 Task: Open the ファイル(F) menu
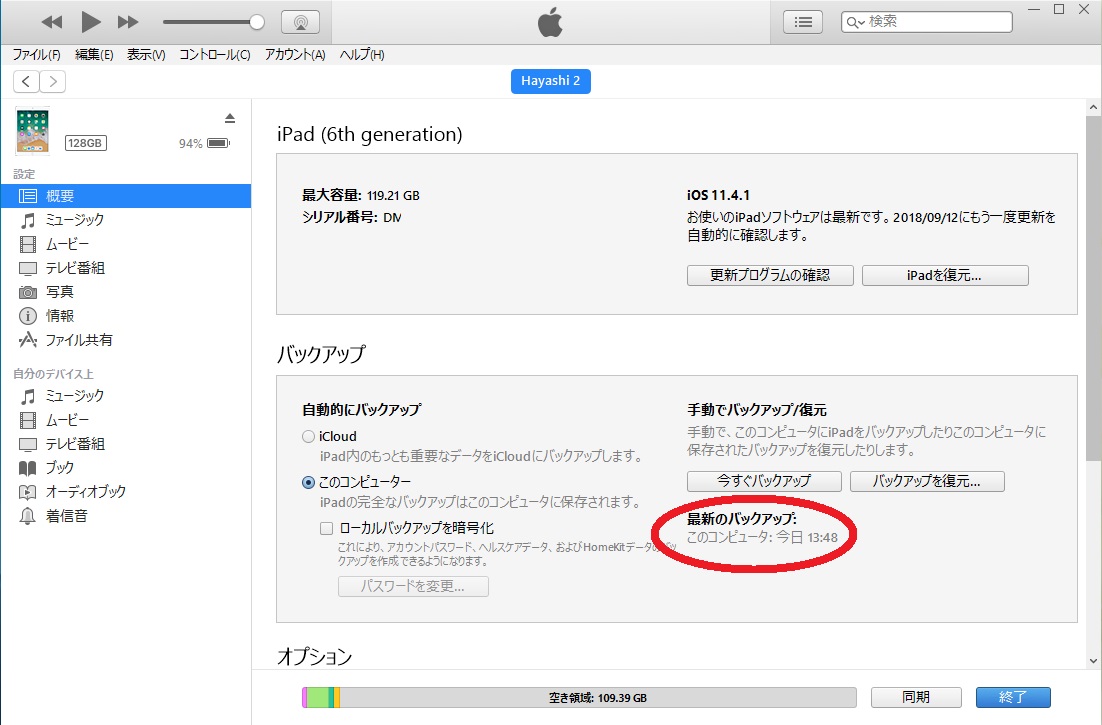37,55
